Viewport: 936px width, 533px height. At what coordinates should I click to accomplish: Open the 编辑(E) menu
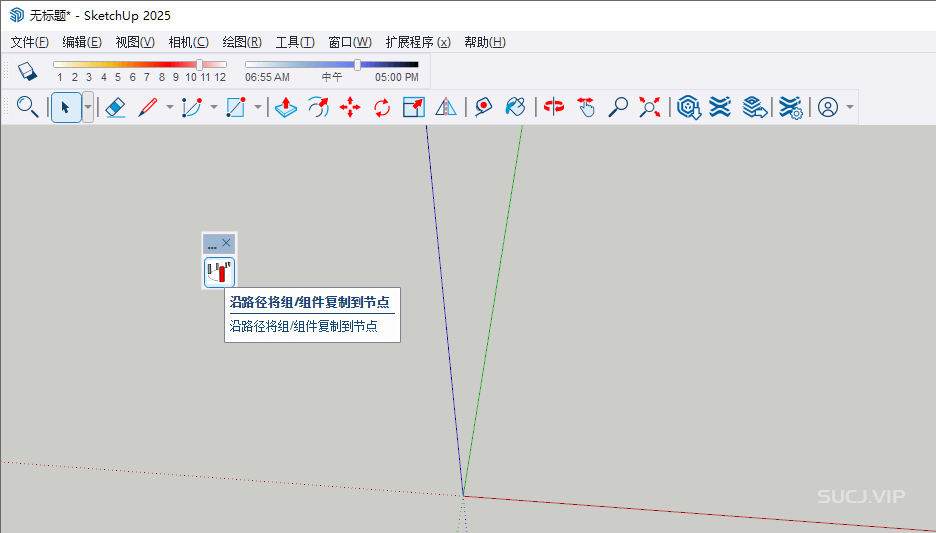click(82, 42)
